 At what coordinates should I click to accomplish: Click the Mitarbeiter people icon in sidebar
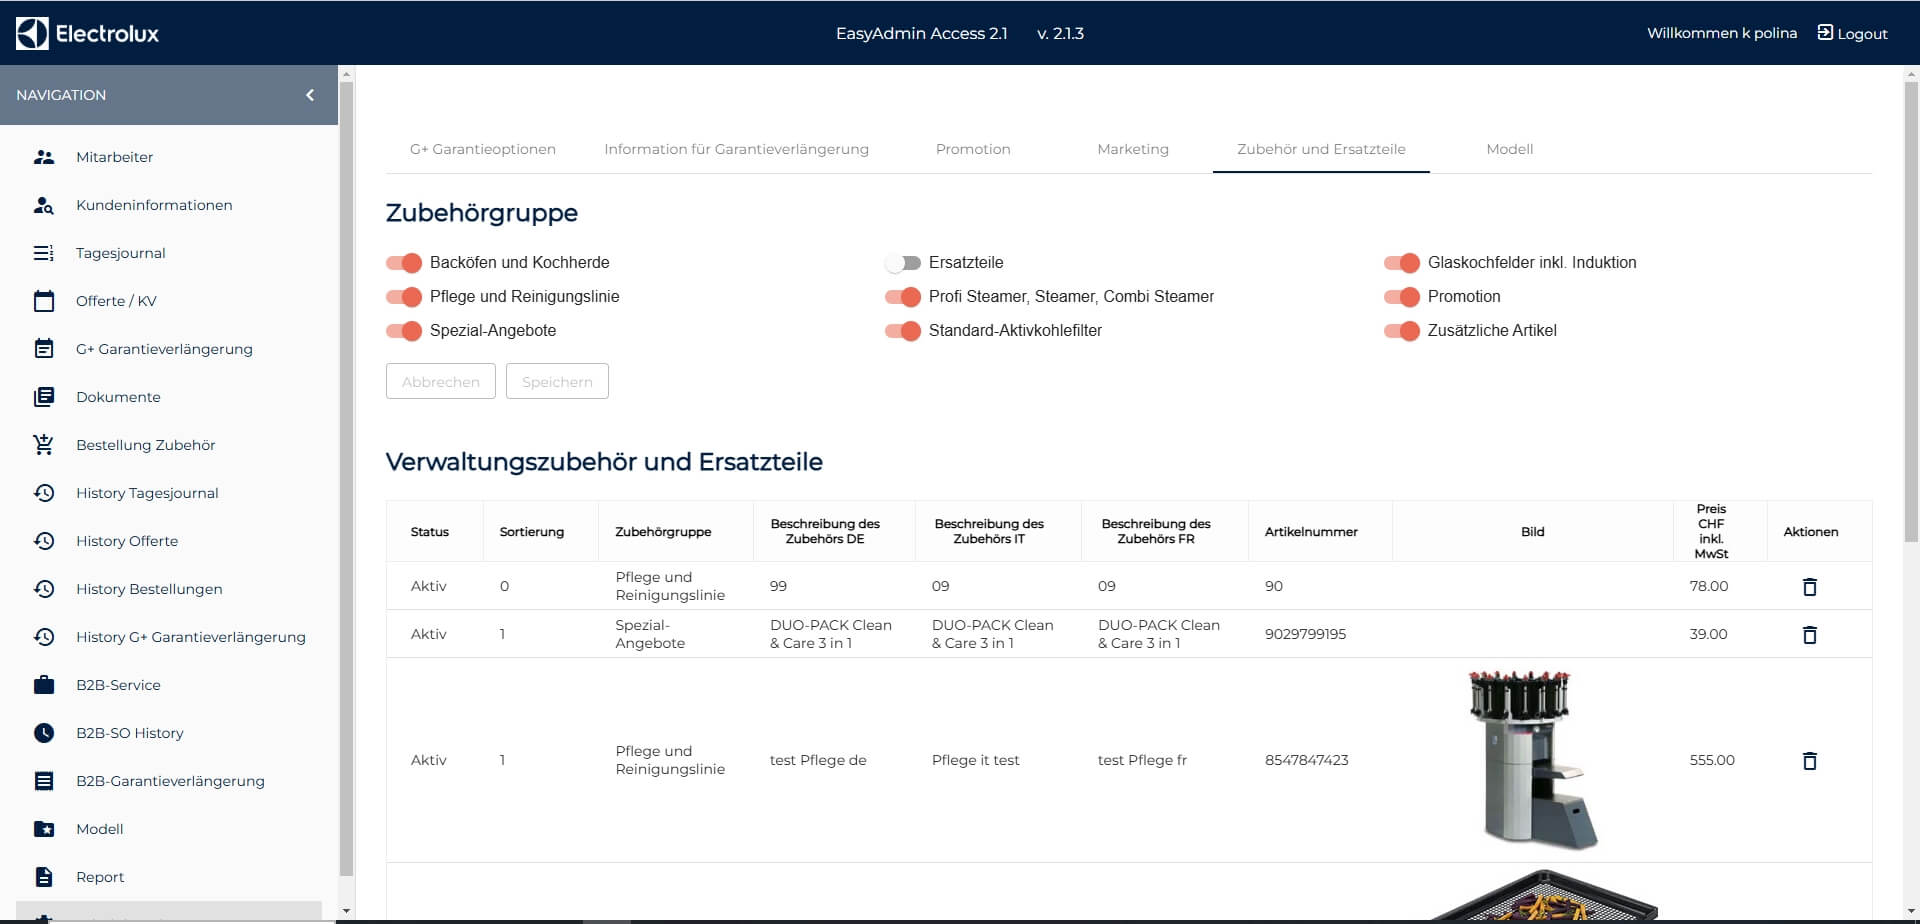[44, 157]
